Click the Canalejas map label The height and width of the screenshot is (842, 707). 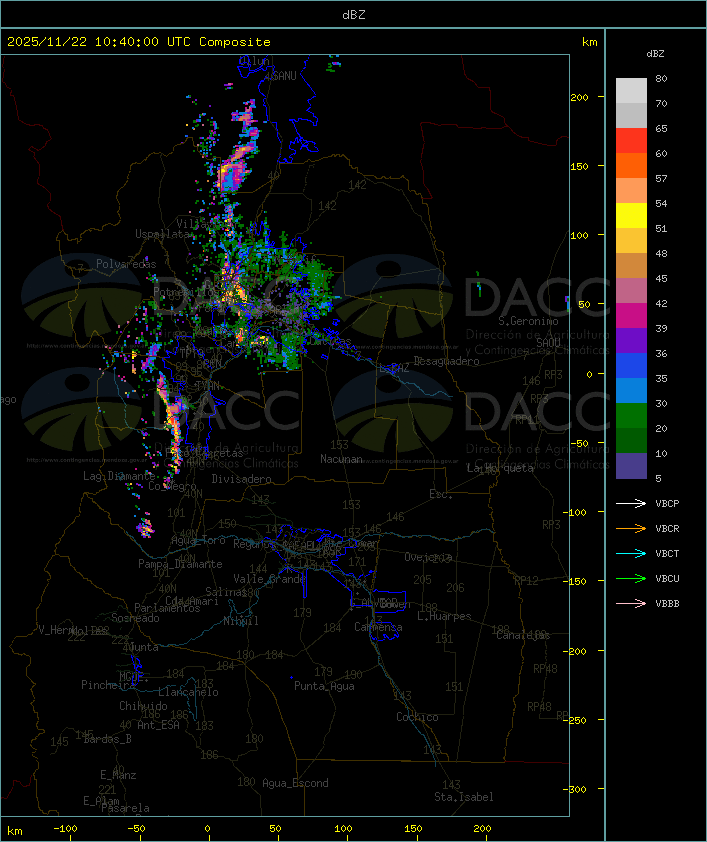(x=523, y=635)
